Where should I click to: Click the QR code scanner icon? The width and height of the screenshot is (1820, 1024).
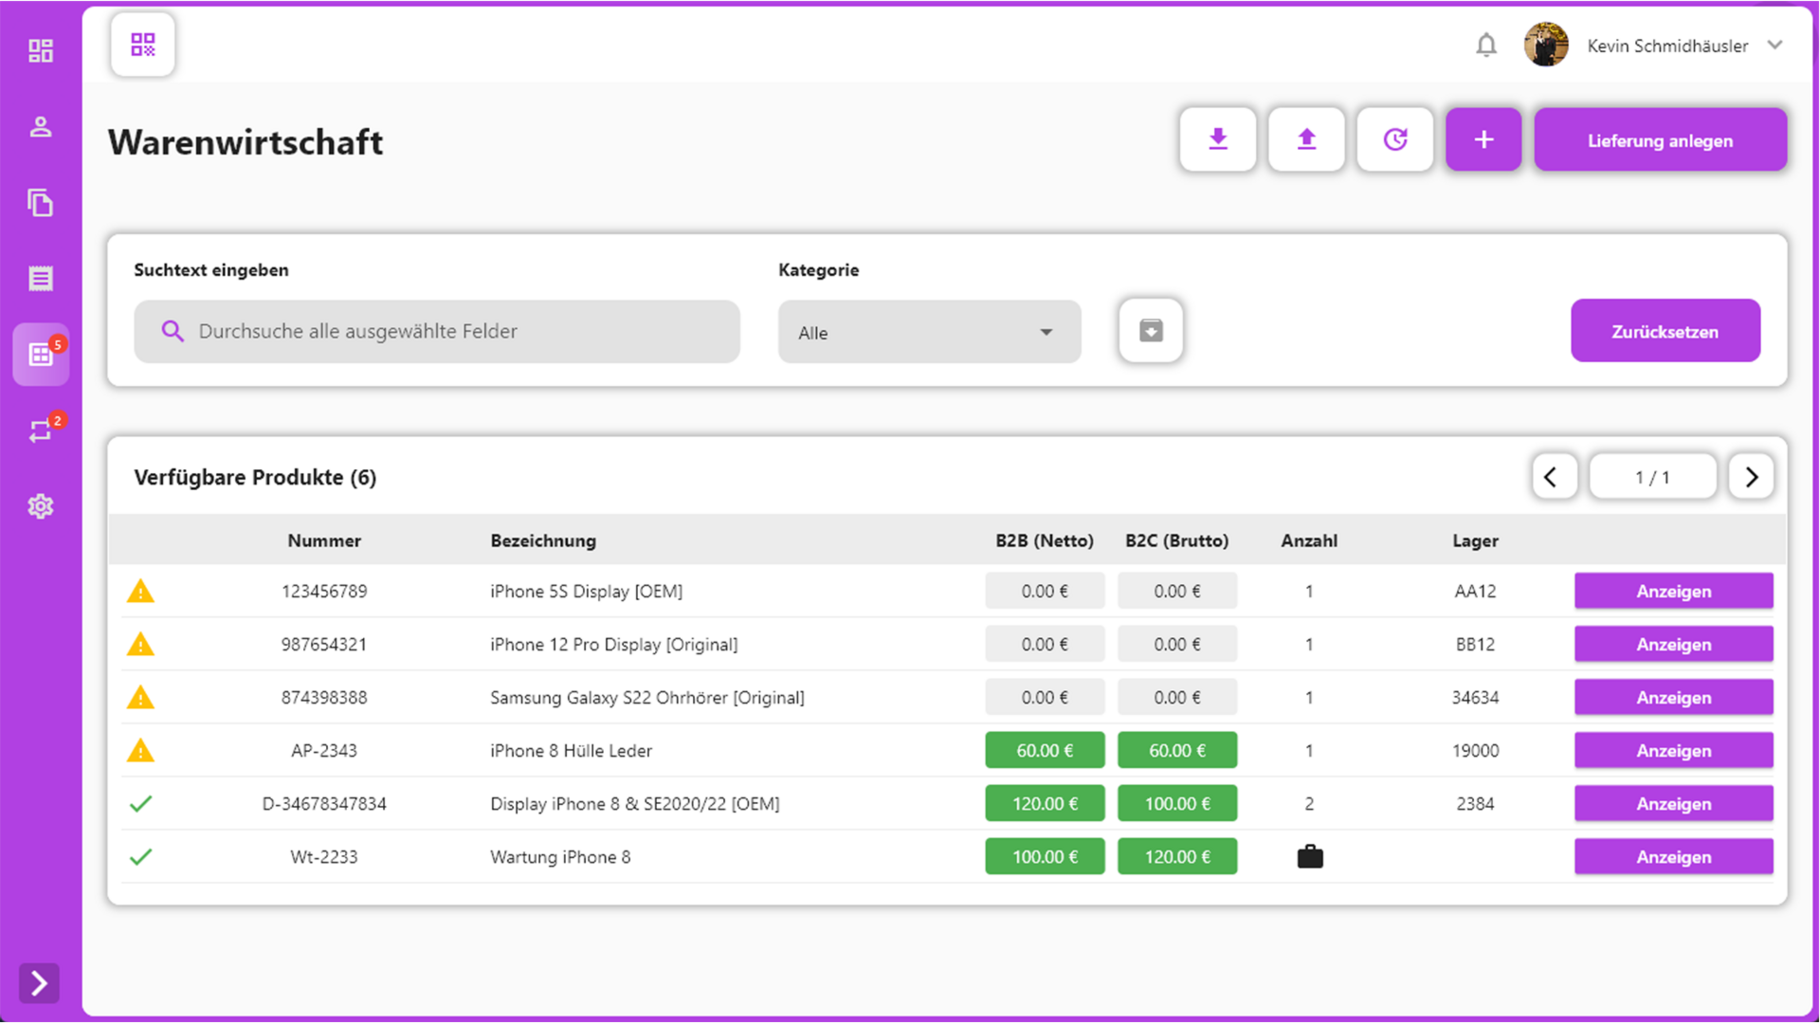143,45
